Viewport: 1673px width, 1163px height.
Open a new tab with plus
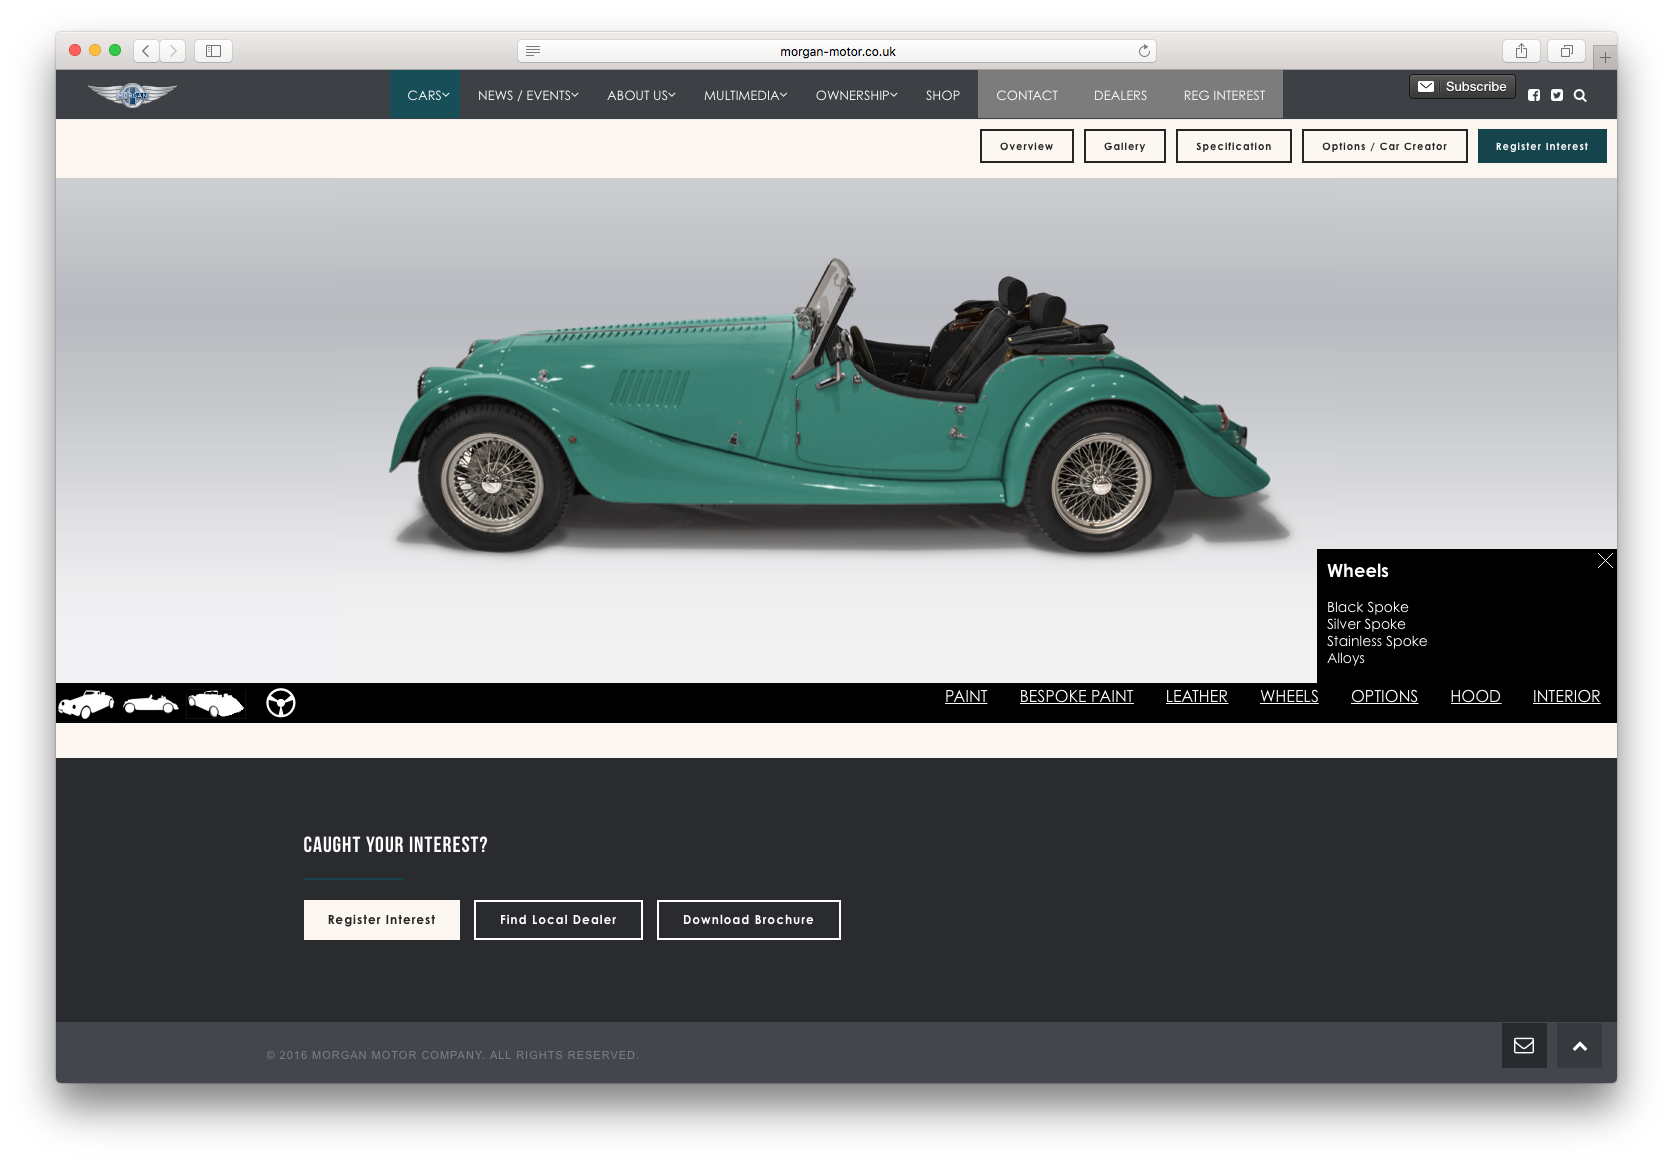(1605, 57)
